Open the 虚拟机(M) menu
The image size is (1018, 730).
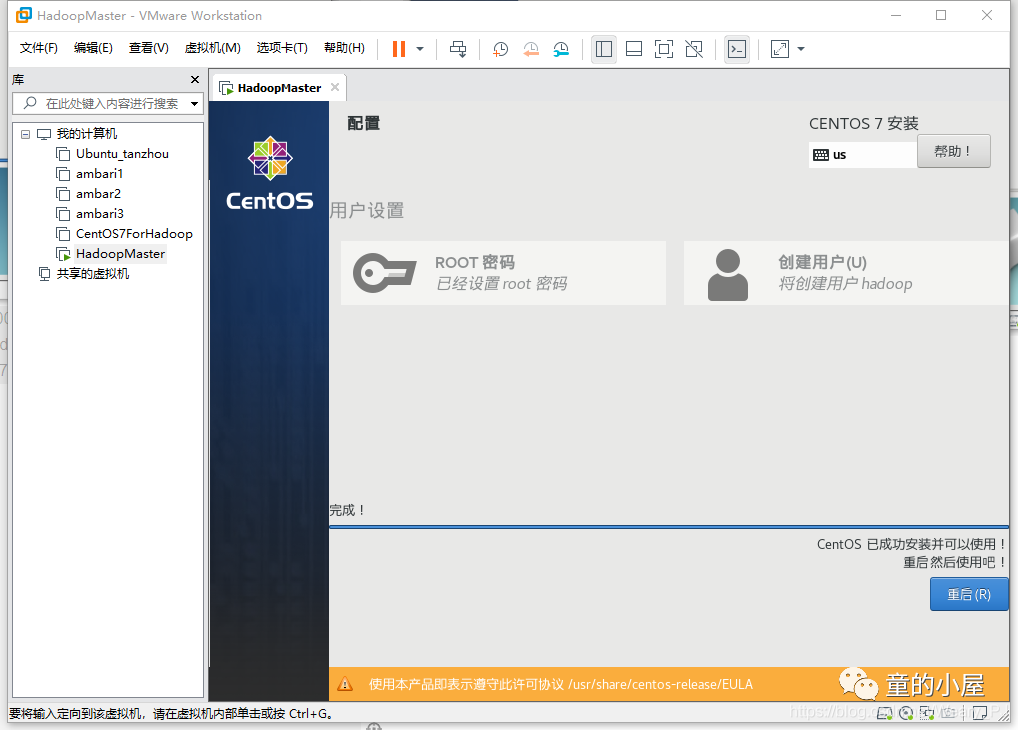pos(212,48)
